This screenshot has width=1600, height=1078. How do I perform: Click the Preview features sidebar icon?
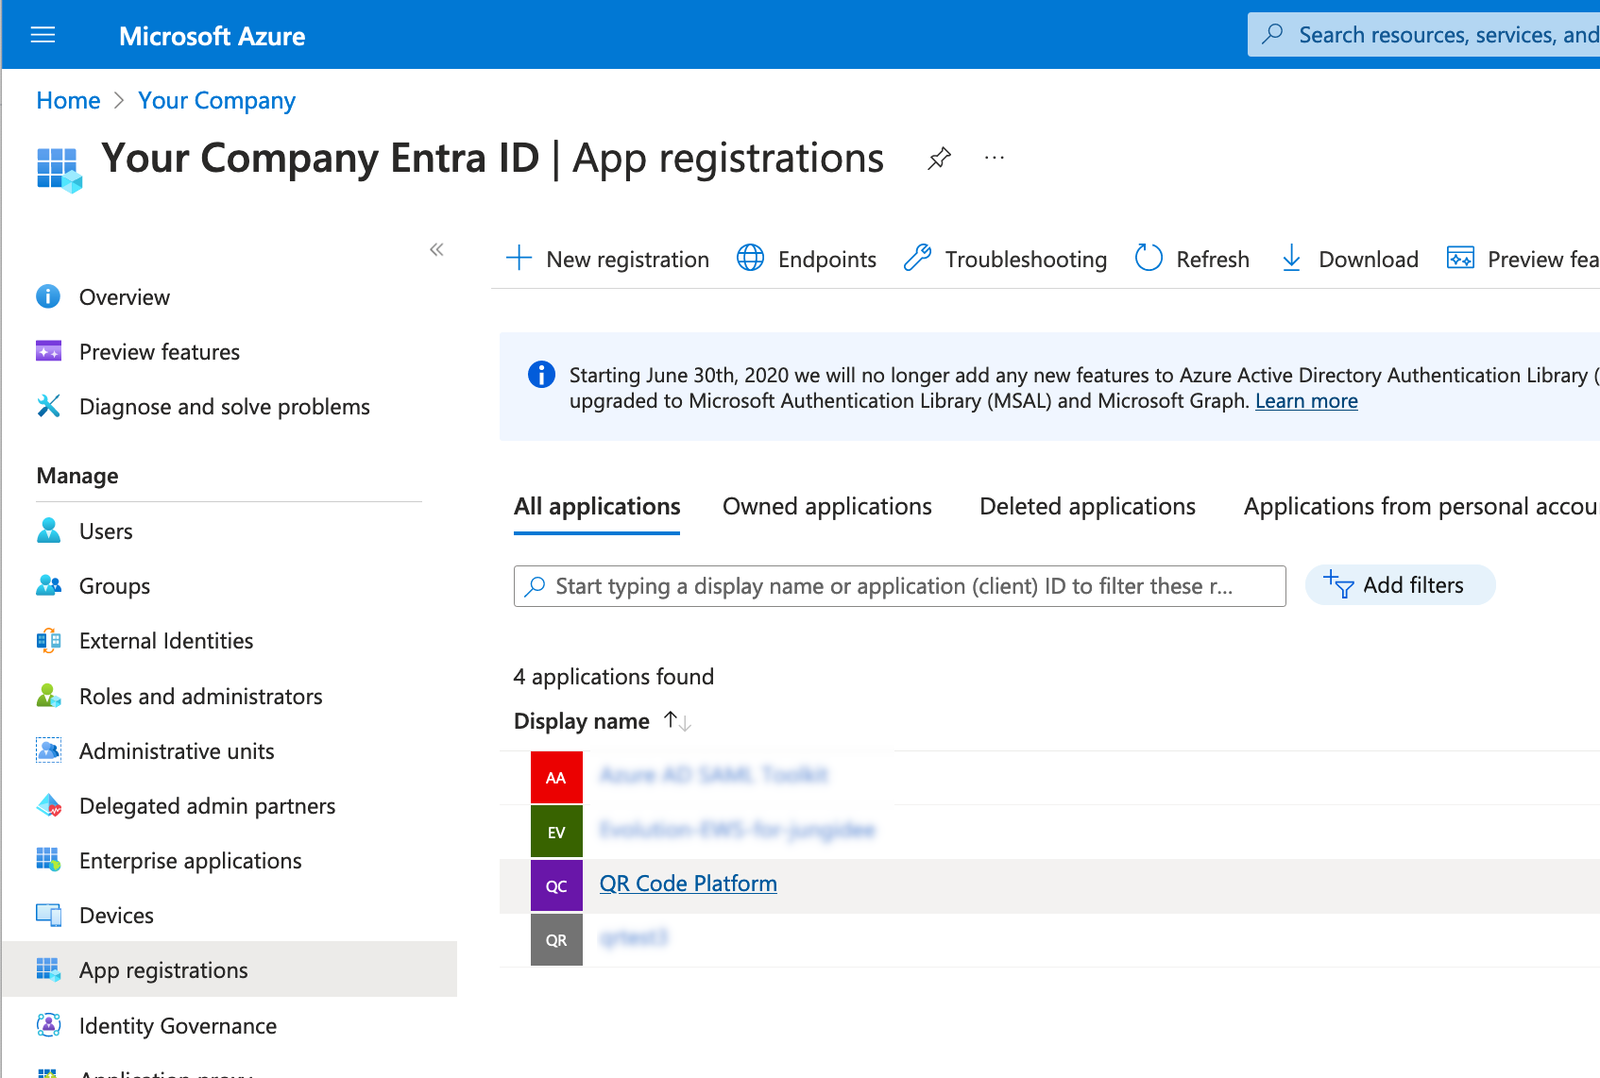pyautogui.click(x=48, y=351)
